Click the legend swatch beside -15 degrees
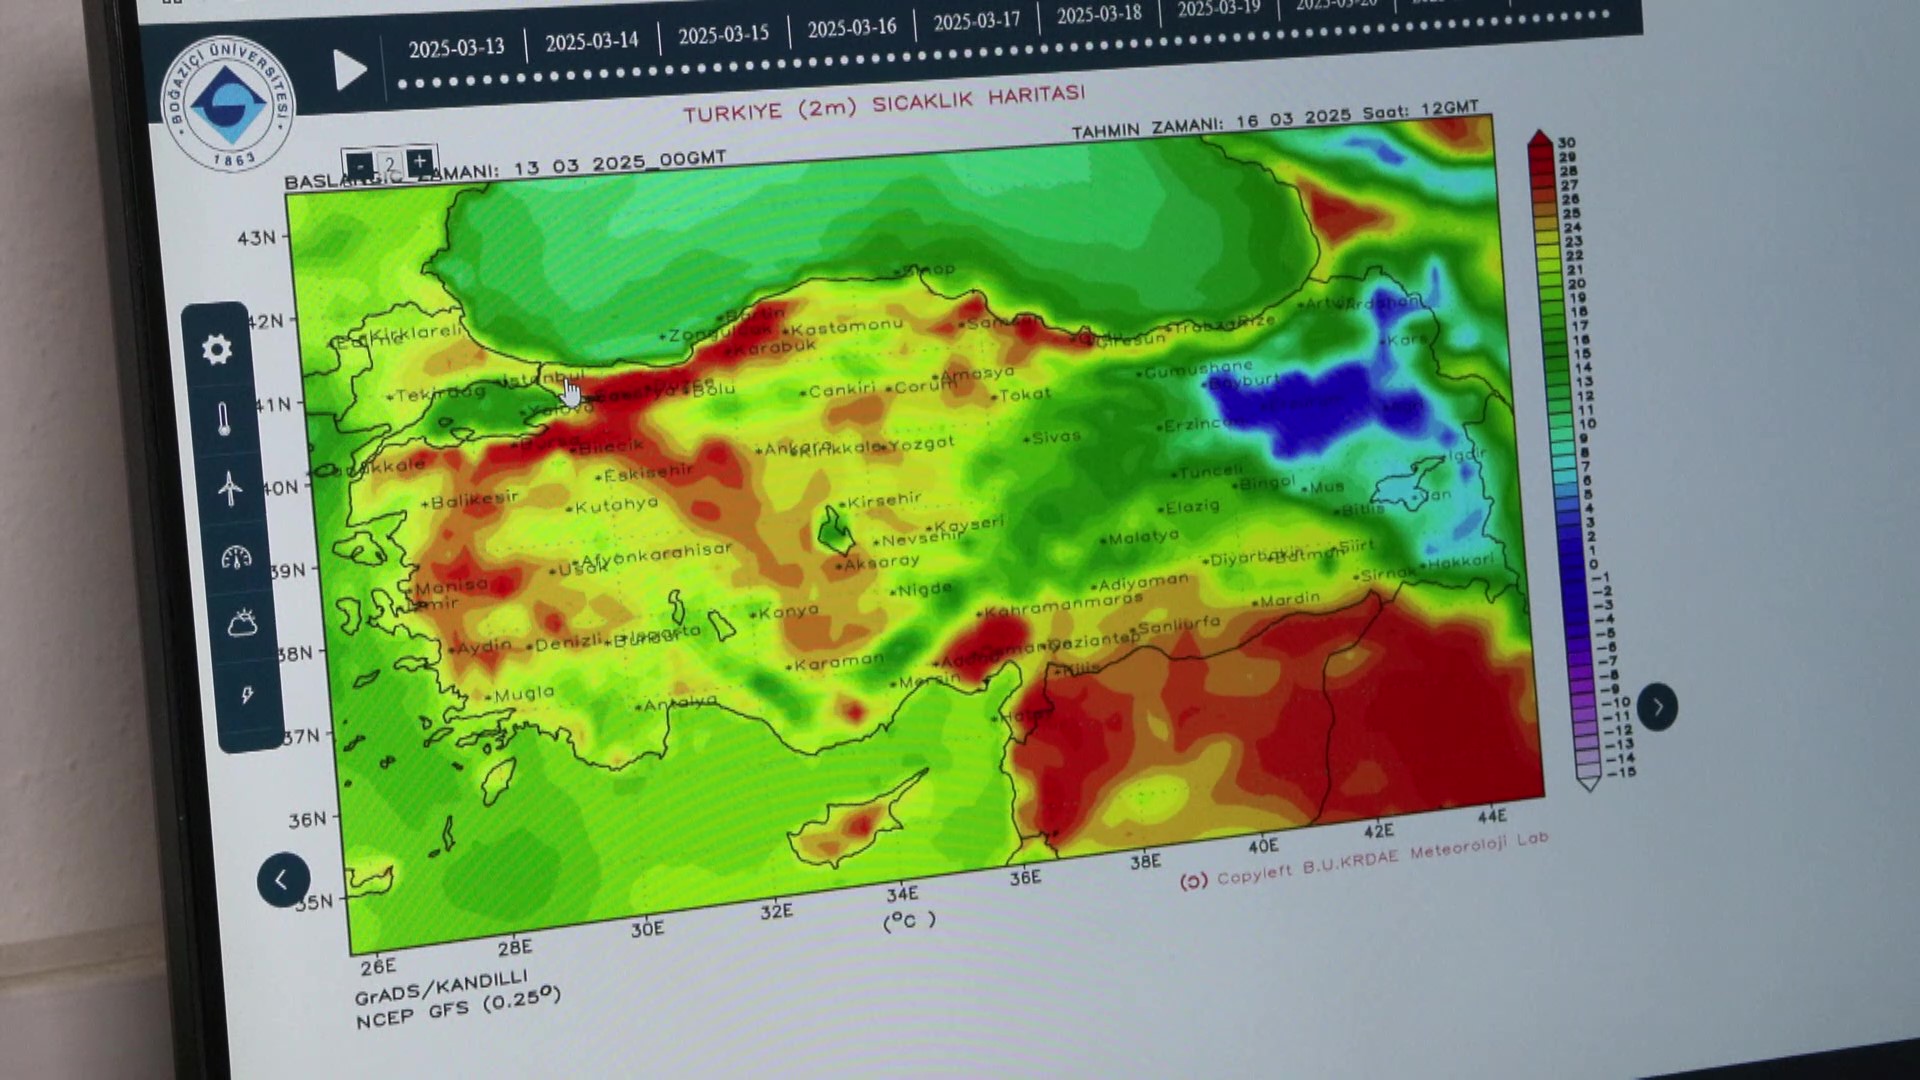 (1589, 772)
